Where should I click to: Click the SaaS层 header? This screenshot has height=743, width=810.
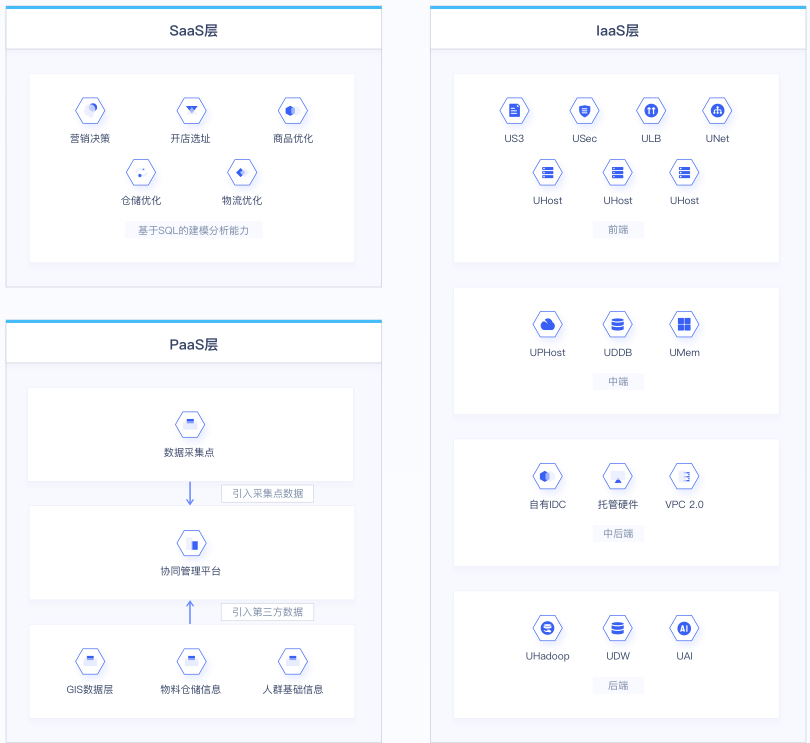tap(194, 30)
